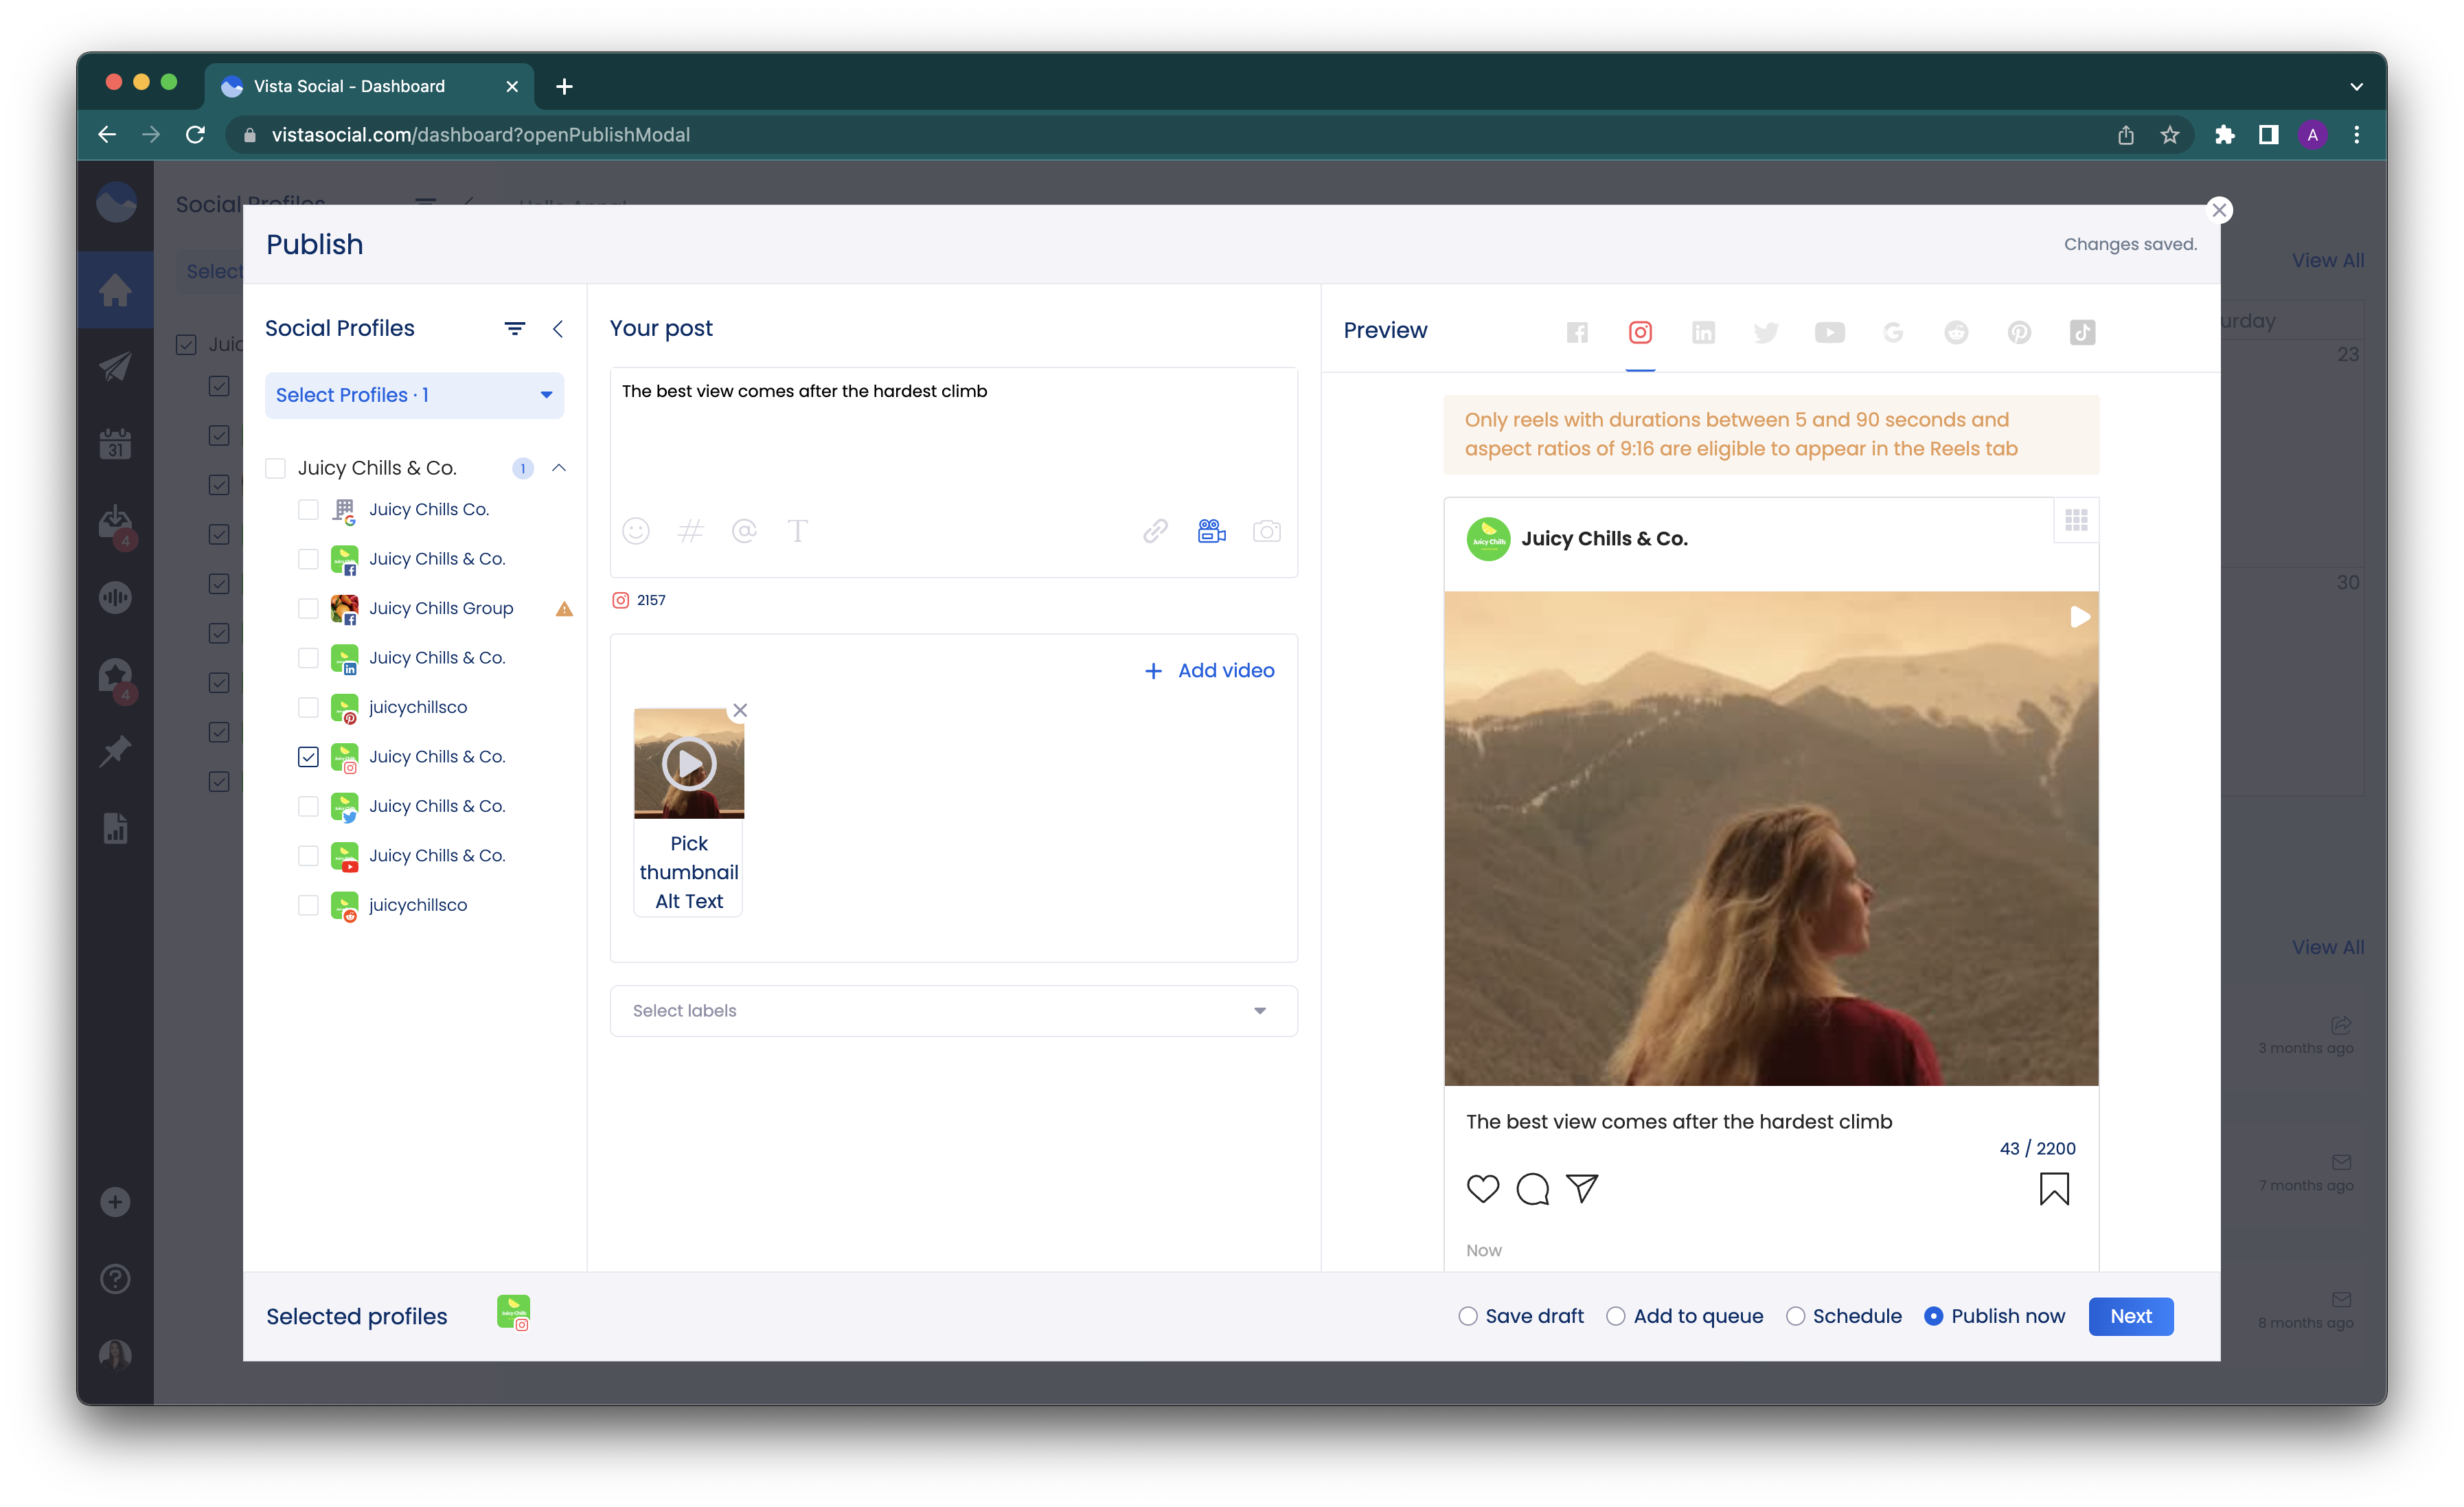Click the photo camera icon
Image resolution: width=2464 pixels, height=1507 pixels.
1267,531
